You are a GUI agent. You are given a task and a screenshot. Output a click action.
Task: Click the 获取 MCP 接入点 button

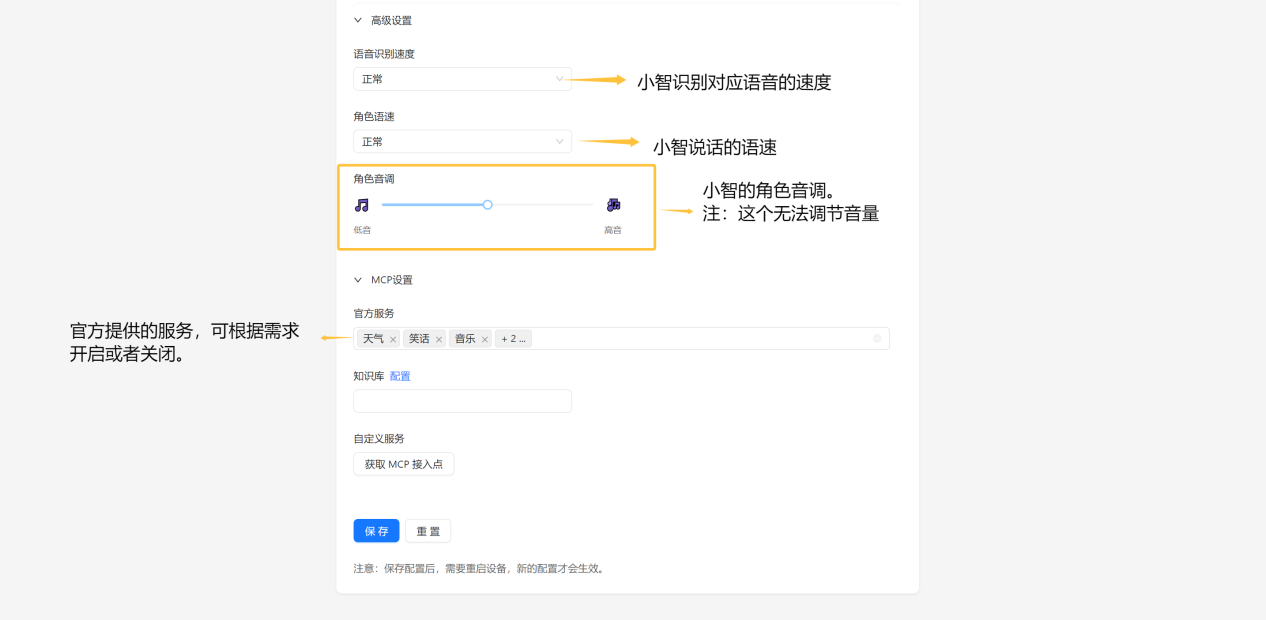click(x=403, y=463)
